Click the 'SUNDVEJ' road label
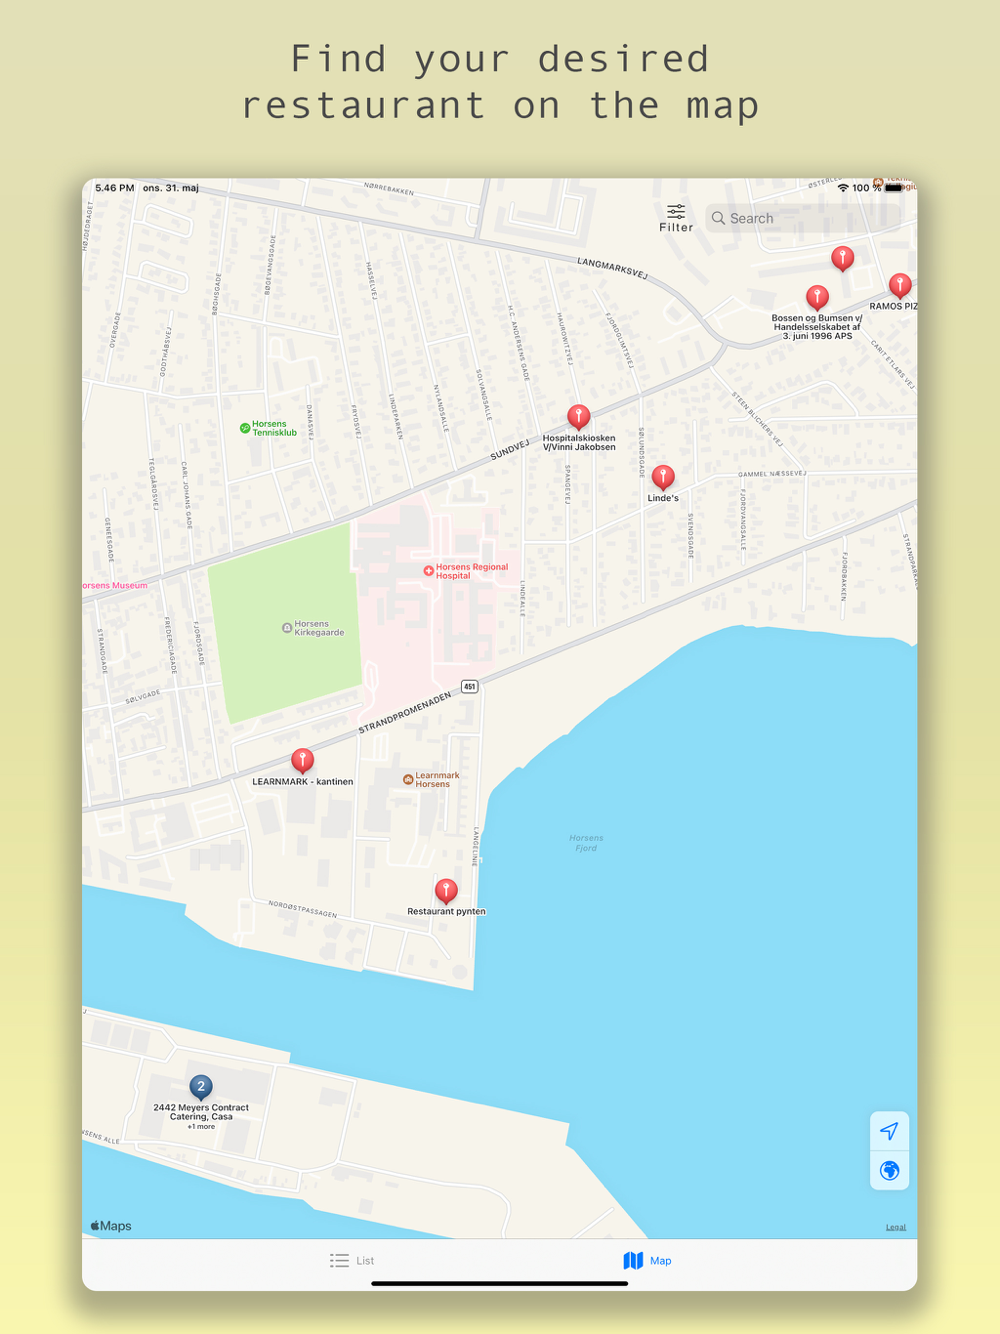Viewport: 1000px width, 1334px height. click(509, 450)
